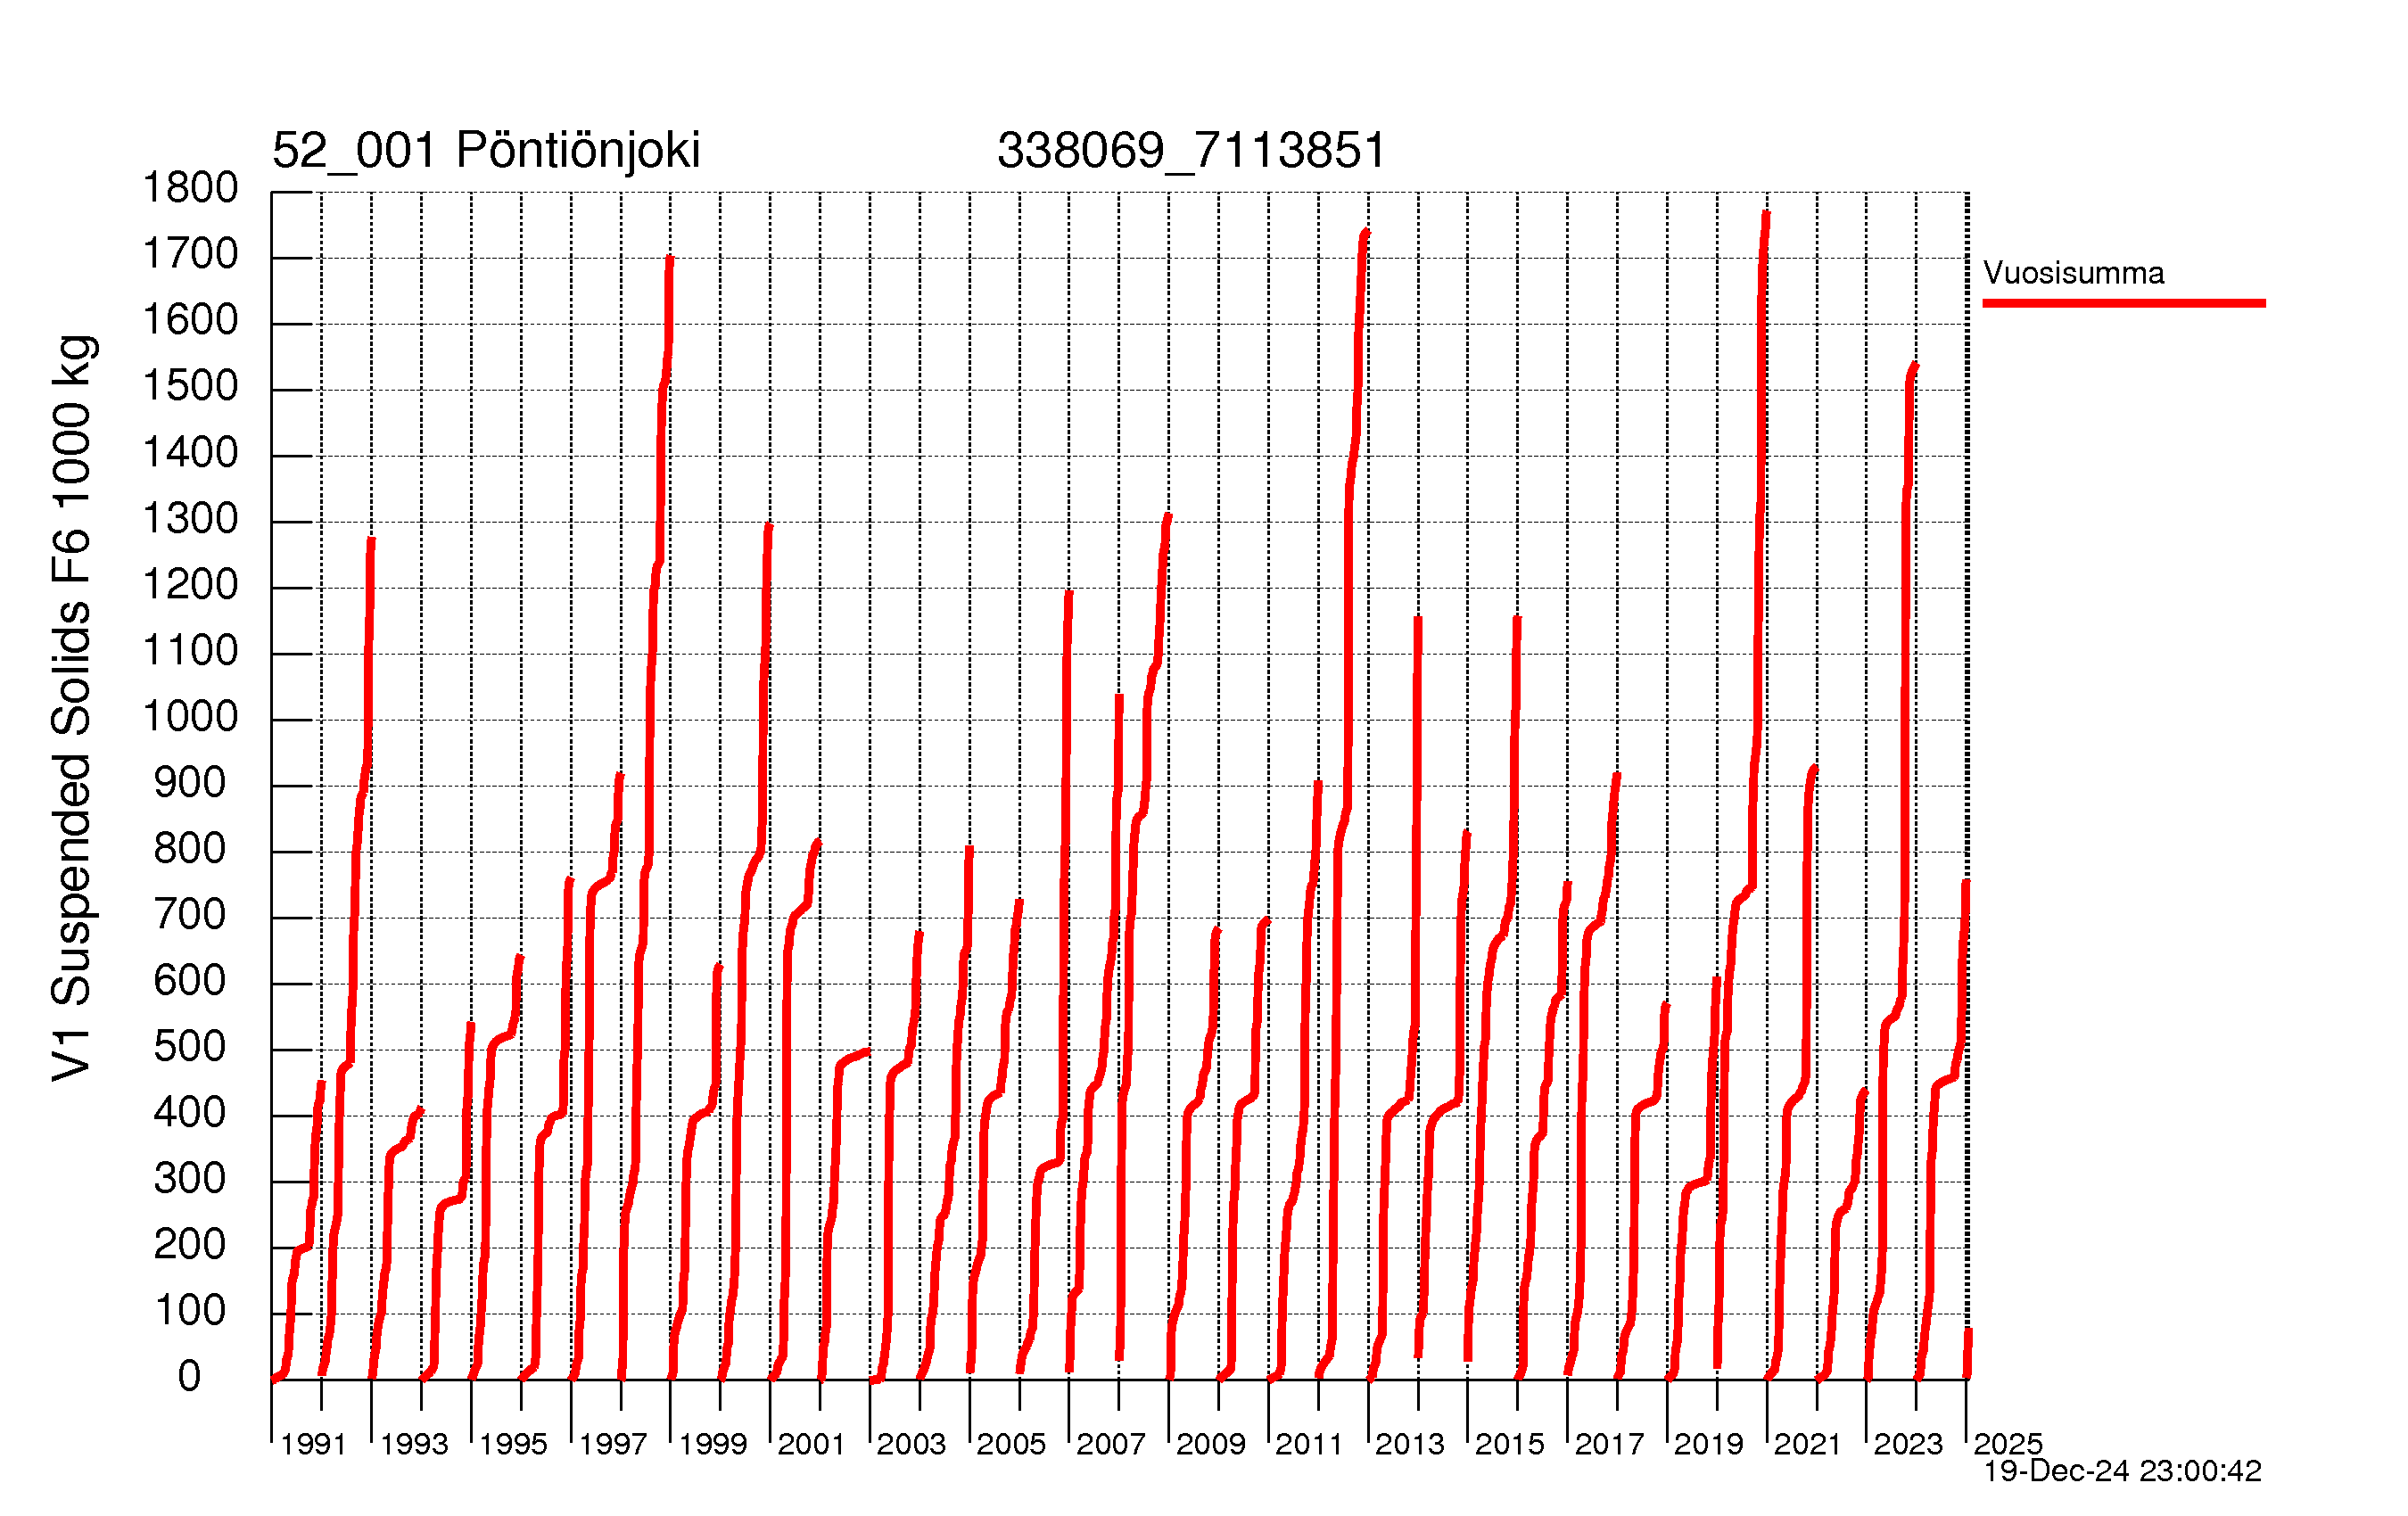This screenshot has height=1516, width=2408.
Task: Click the y-axis value 700
Action: 190,915
